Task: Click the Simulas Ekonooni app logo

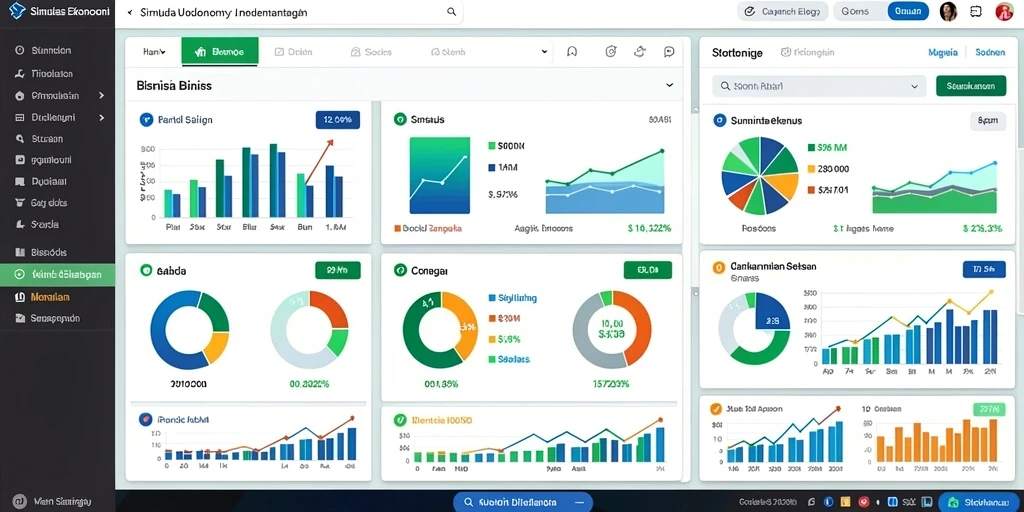Action: pos(18,11)
